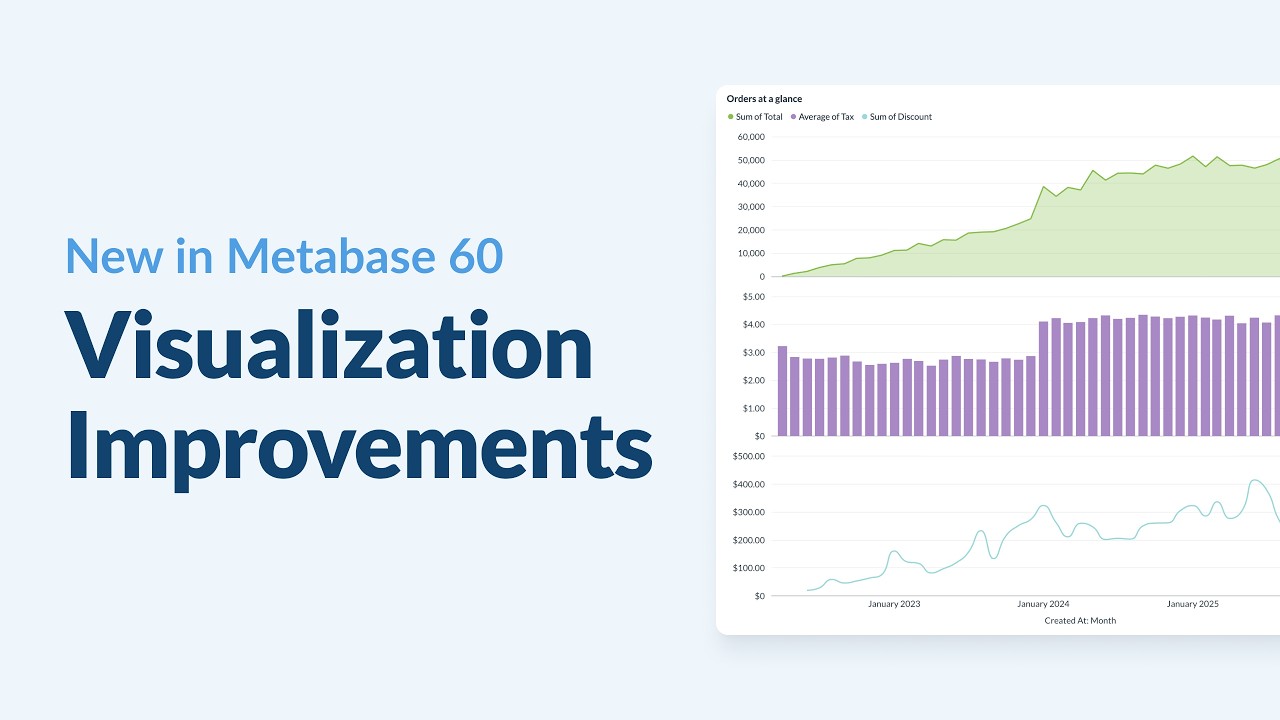The image size is (1280, 720).
Task: Click the word 'Visualization' in the title
Action: pos(330,346)
